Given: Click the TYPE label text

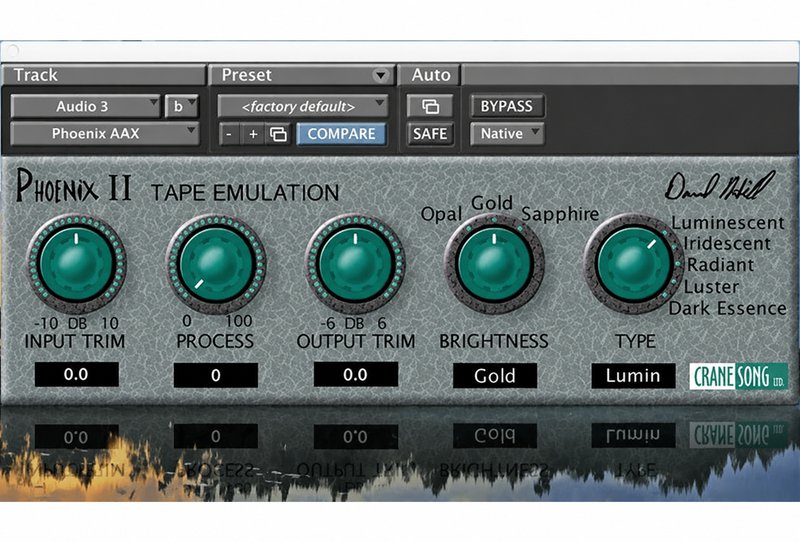Looking at the screenshot, I should [635, 341].
